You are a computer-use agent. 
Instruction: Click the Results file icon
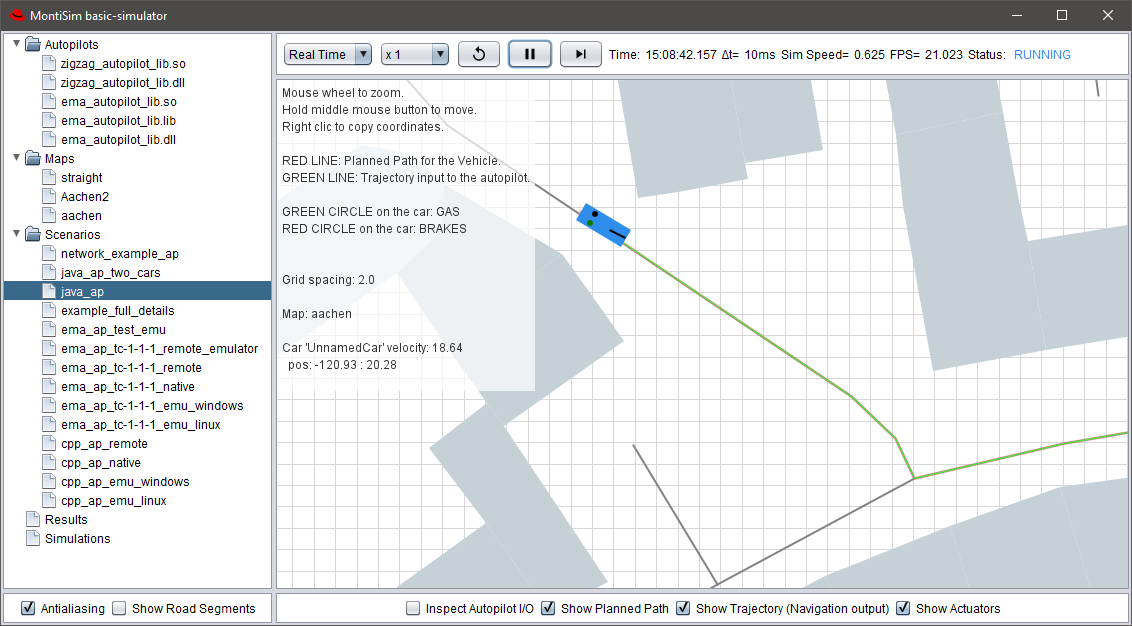pyautogui.click(x=33, y=520)
